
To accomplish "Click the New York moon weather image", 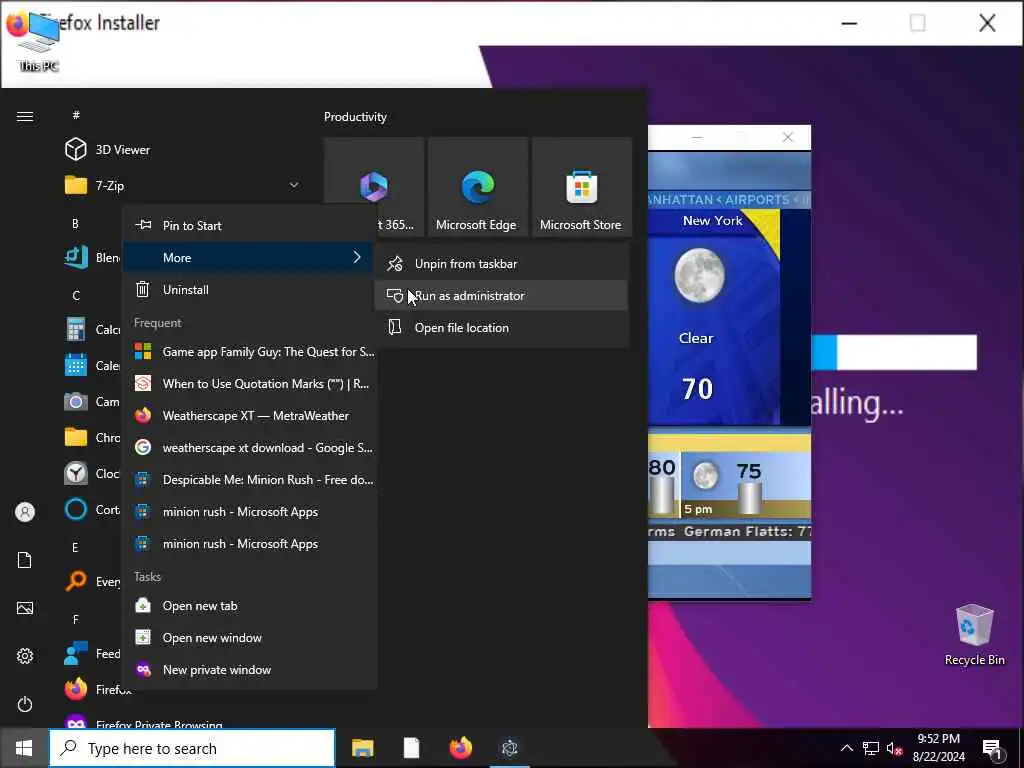I will [x=699, y=276].
